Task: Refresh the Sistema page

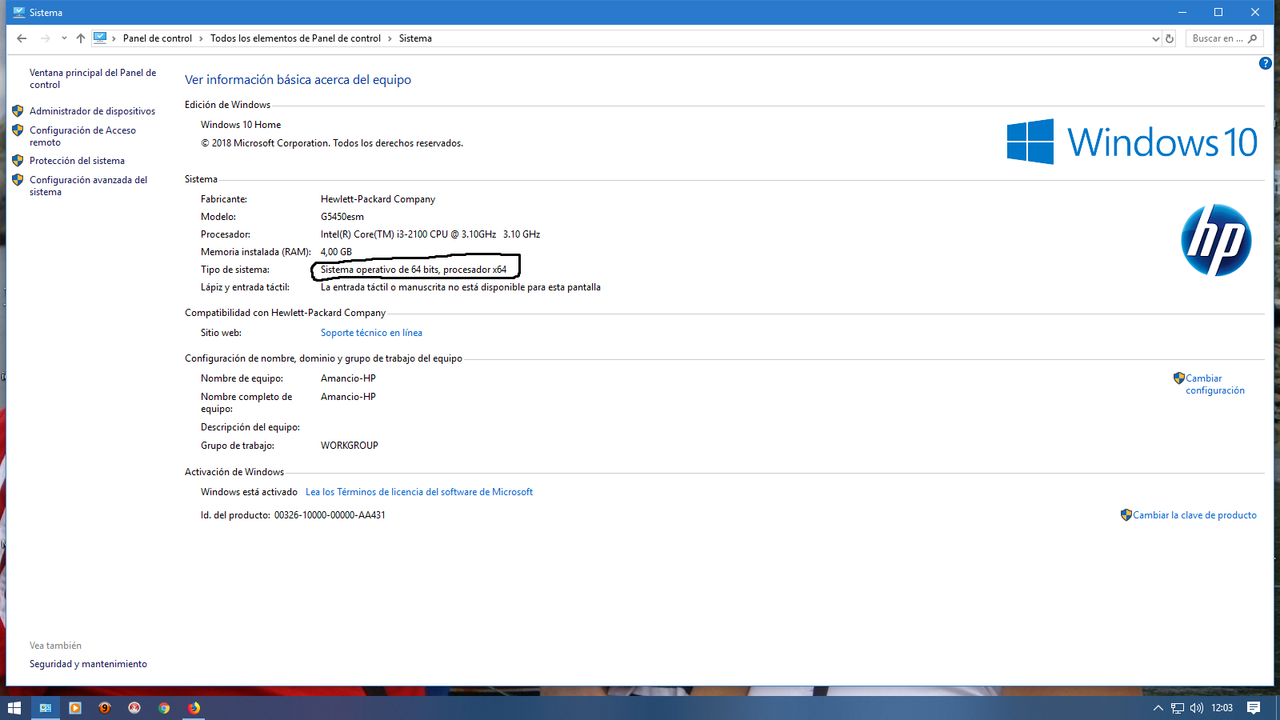Action: [x=1170, y=38]
